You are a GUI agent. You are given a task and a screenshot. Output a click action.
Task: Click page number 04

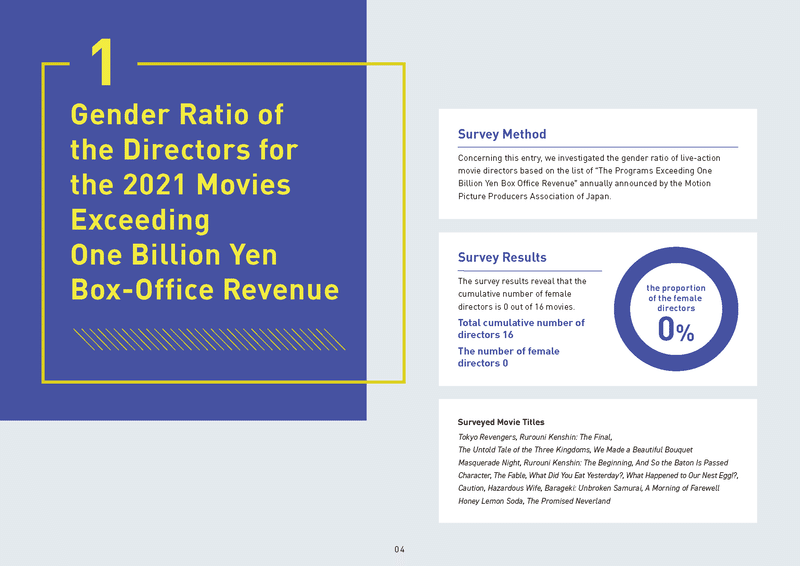(399, 549)
